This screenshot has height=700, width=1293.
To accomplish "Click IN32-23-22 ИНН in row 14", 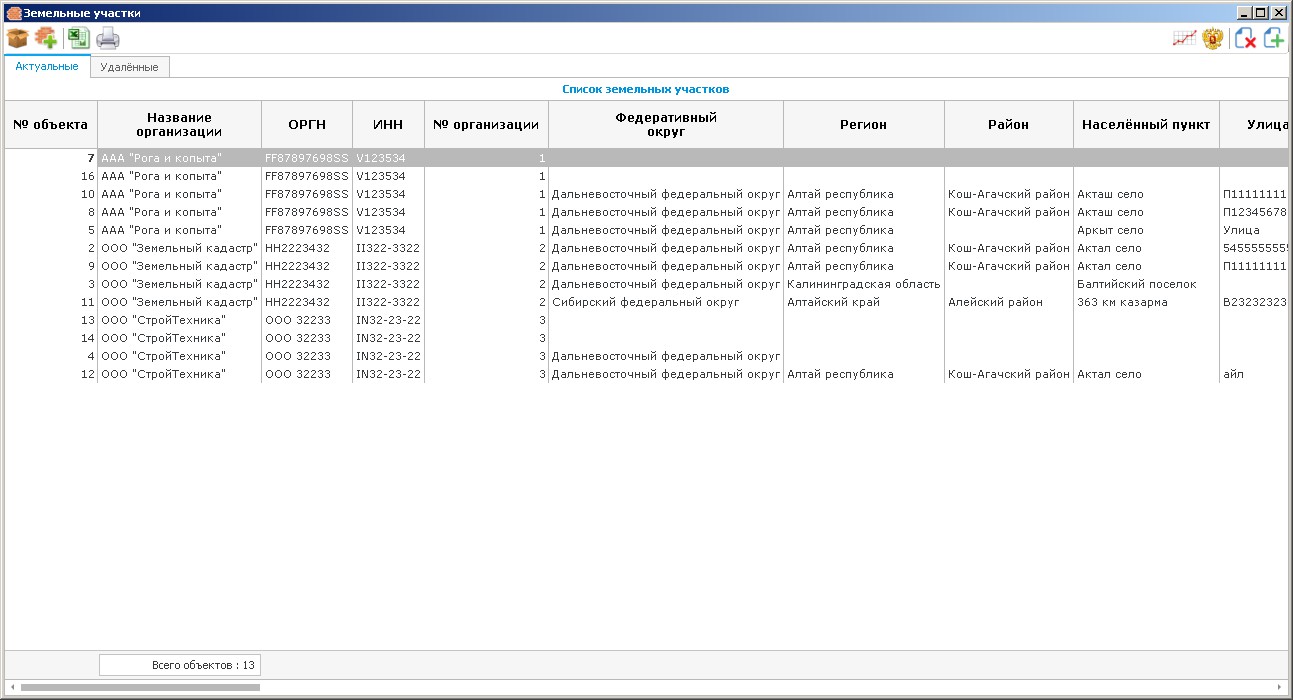I will 388,338.
